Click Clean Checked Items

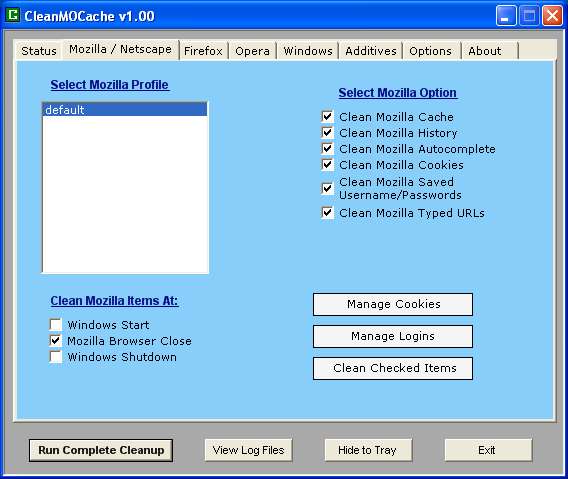tap(393, 368)
